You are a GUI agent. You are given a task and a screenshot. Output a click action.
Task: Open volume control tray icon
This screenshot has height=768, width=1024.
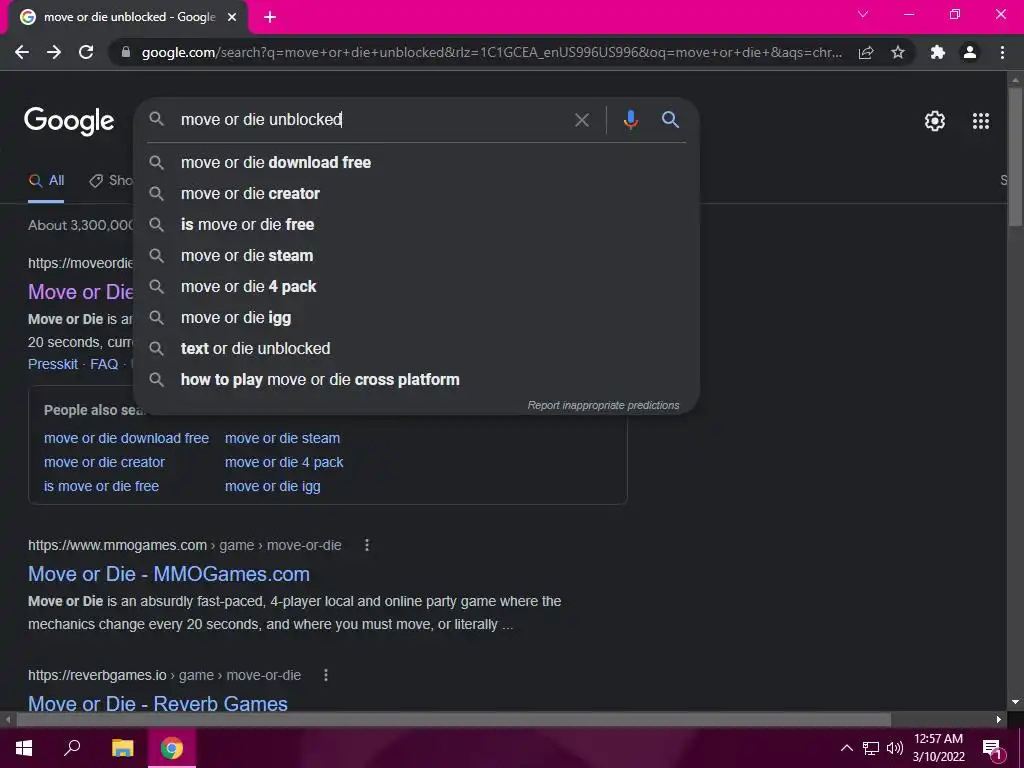click(x=895, y=748)
